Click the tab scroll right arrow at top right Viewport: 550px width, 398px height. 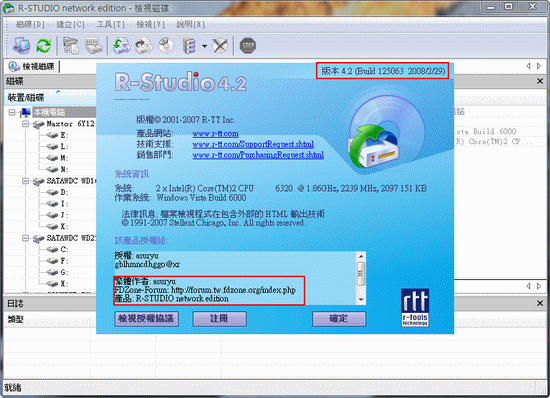click(539, 66)
